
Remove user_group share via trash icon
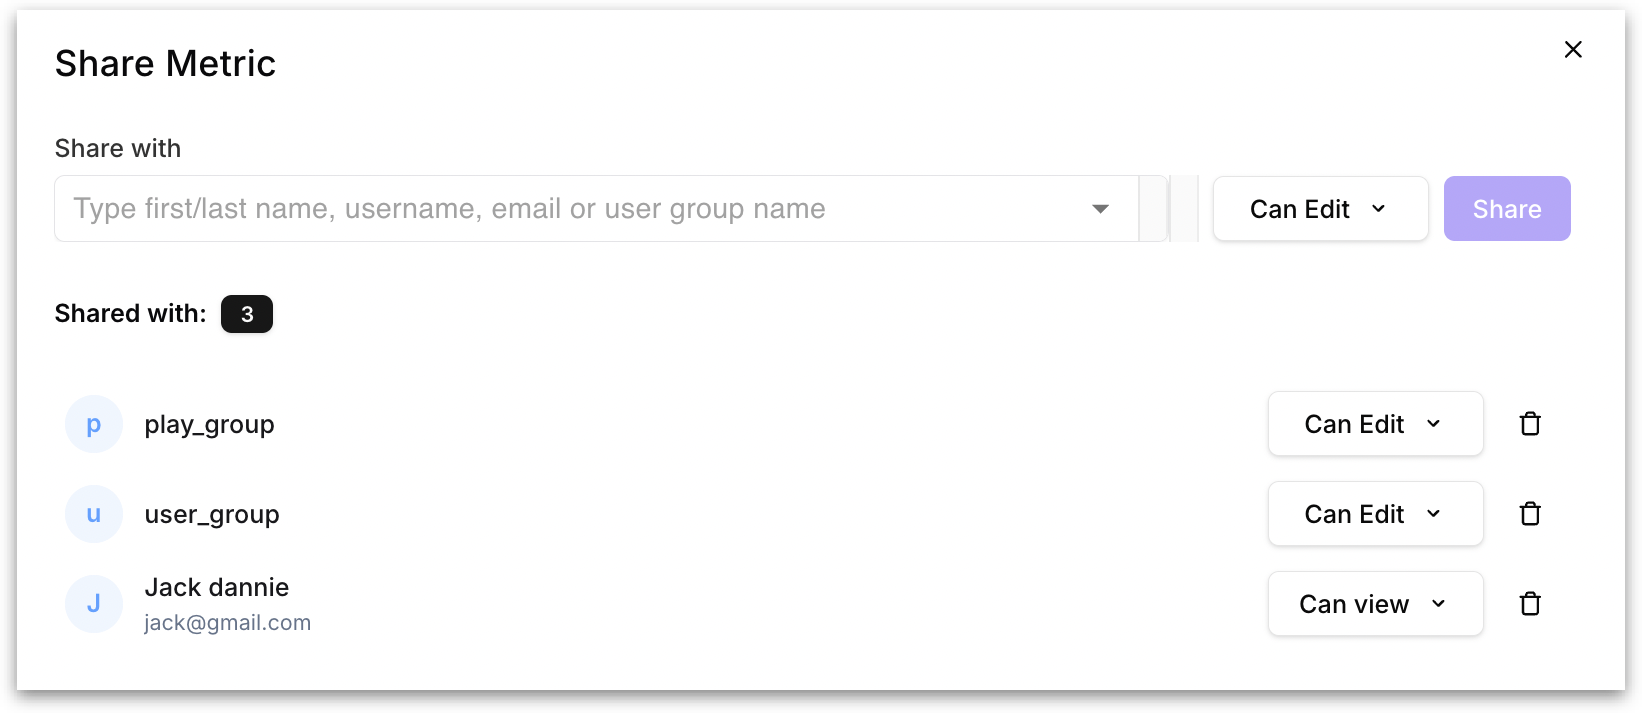(1530, 514)
